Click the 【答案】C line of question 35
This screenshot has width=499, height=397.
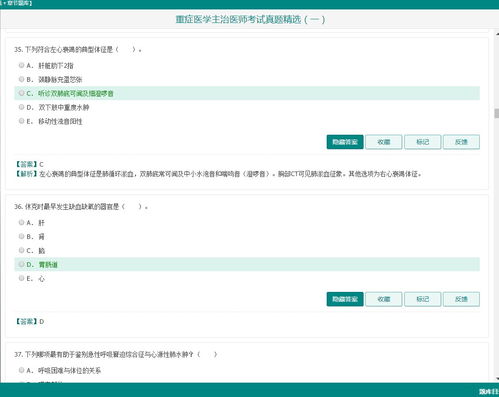point(29,164)
